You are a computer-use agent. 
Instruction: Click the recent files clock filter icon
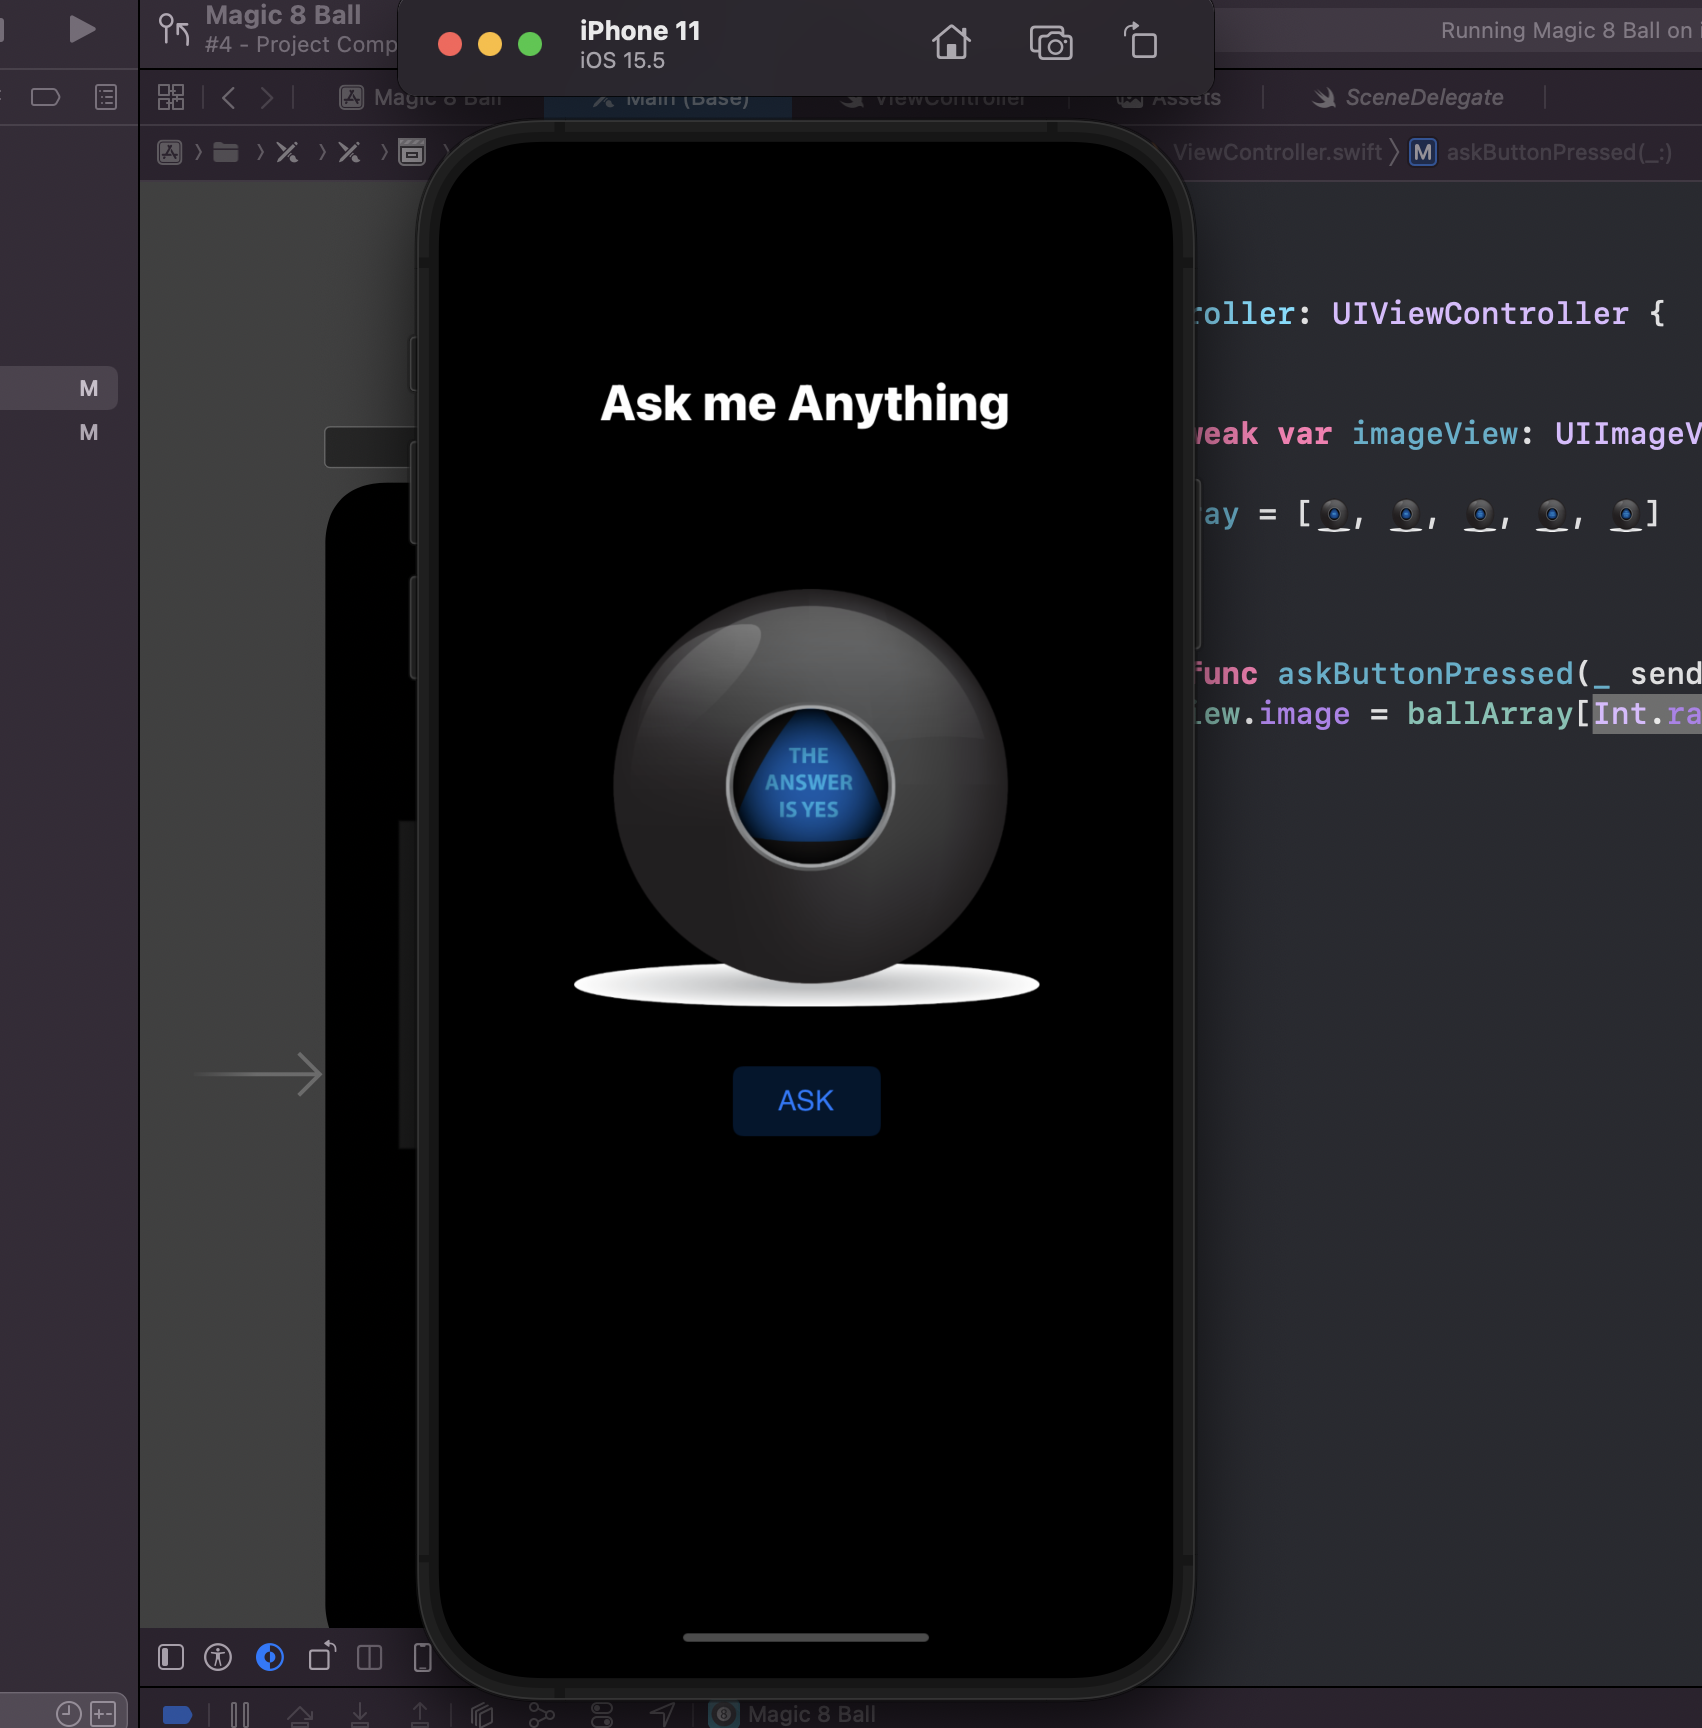69,1713
